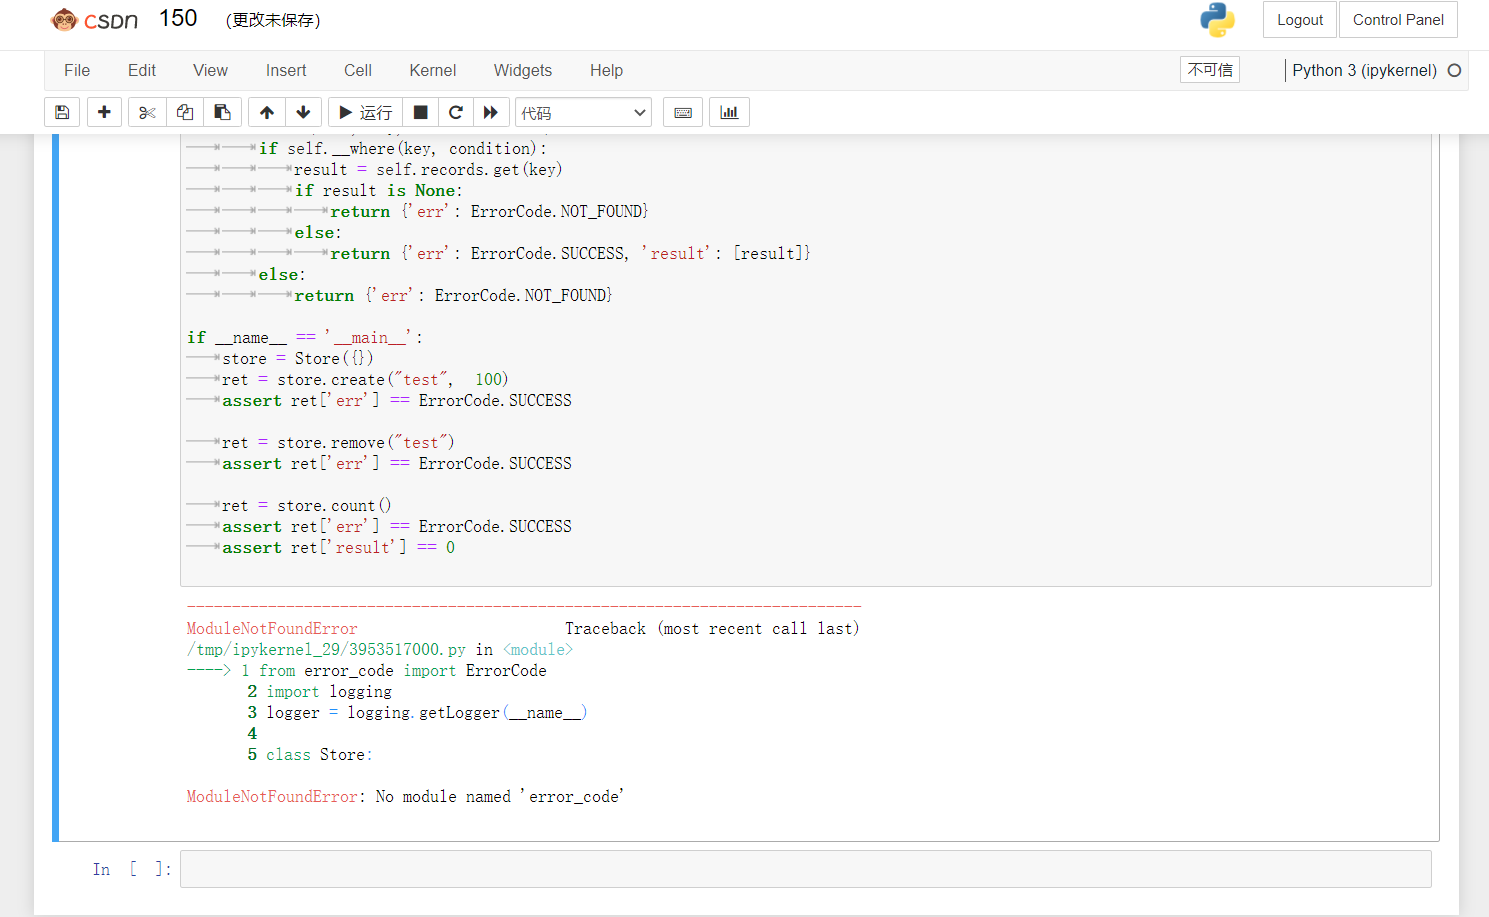This screenshot has width=1489, height=917.
Task: Click the 更改未保存 save status text
Action: (x=273, y=20)
